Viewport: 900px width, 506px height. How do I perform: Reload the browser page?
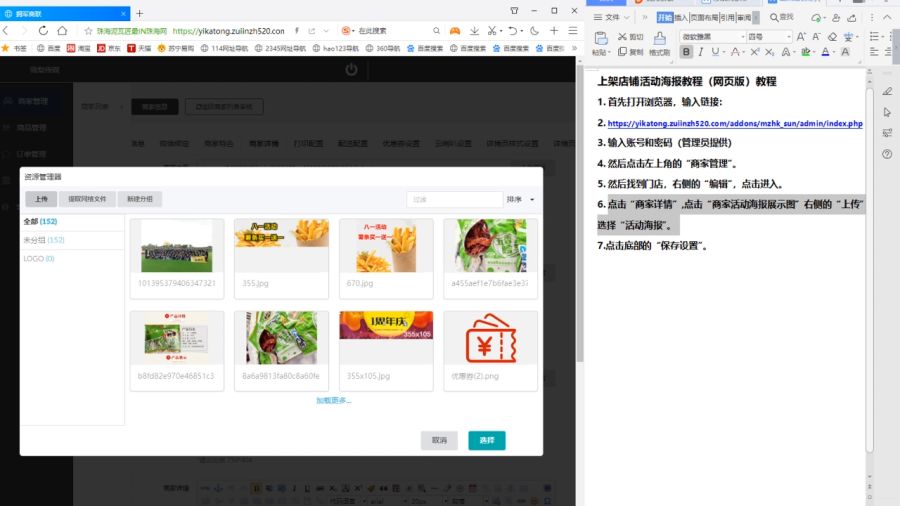click(x=43, y=30)
